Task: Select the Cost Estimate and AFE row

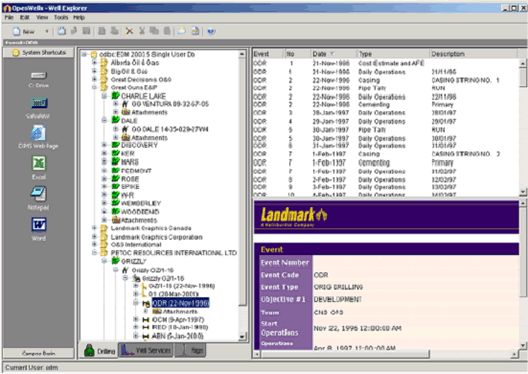Action: [x=386, y=63]
